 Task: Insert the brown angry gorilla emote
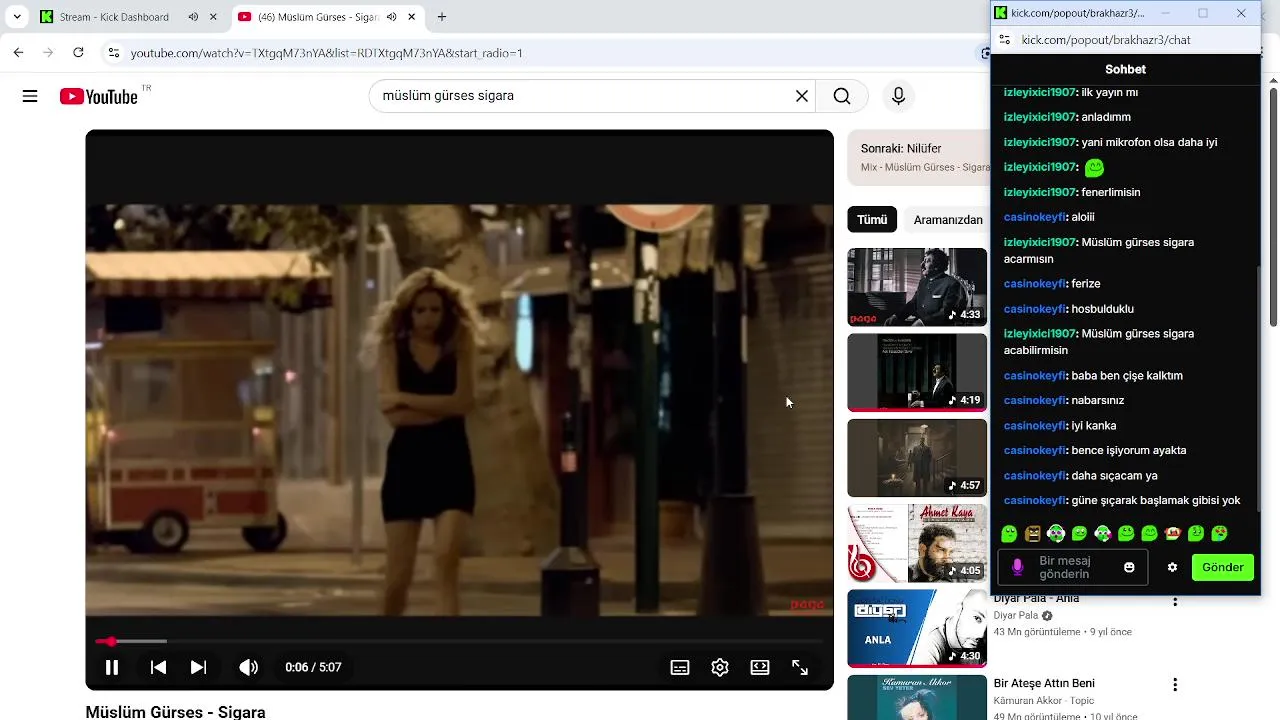[1033, 534]
